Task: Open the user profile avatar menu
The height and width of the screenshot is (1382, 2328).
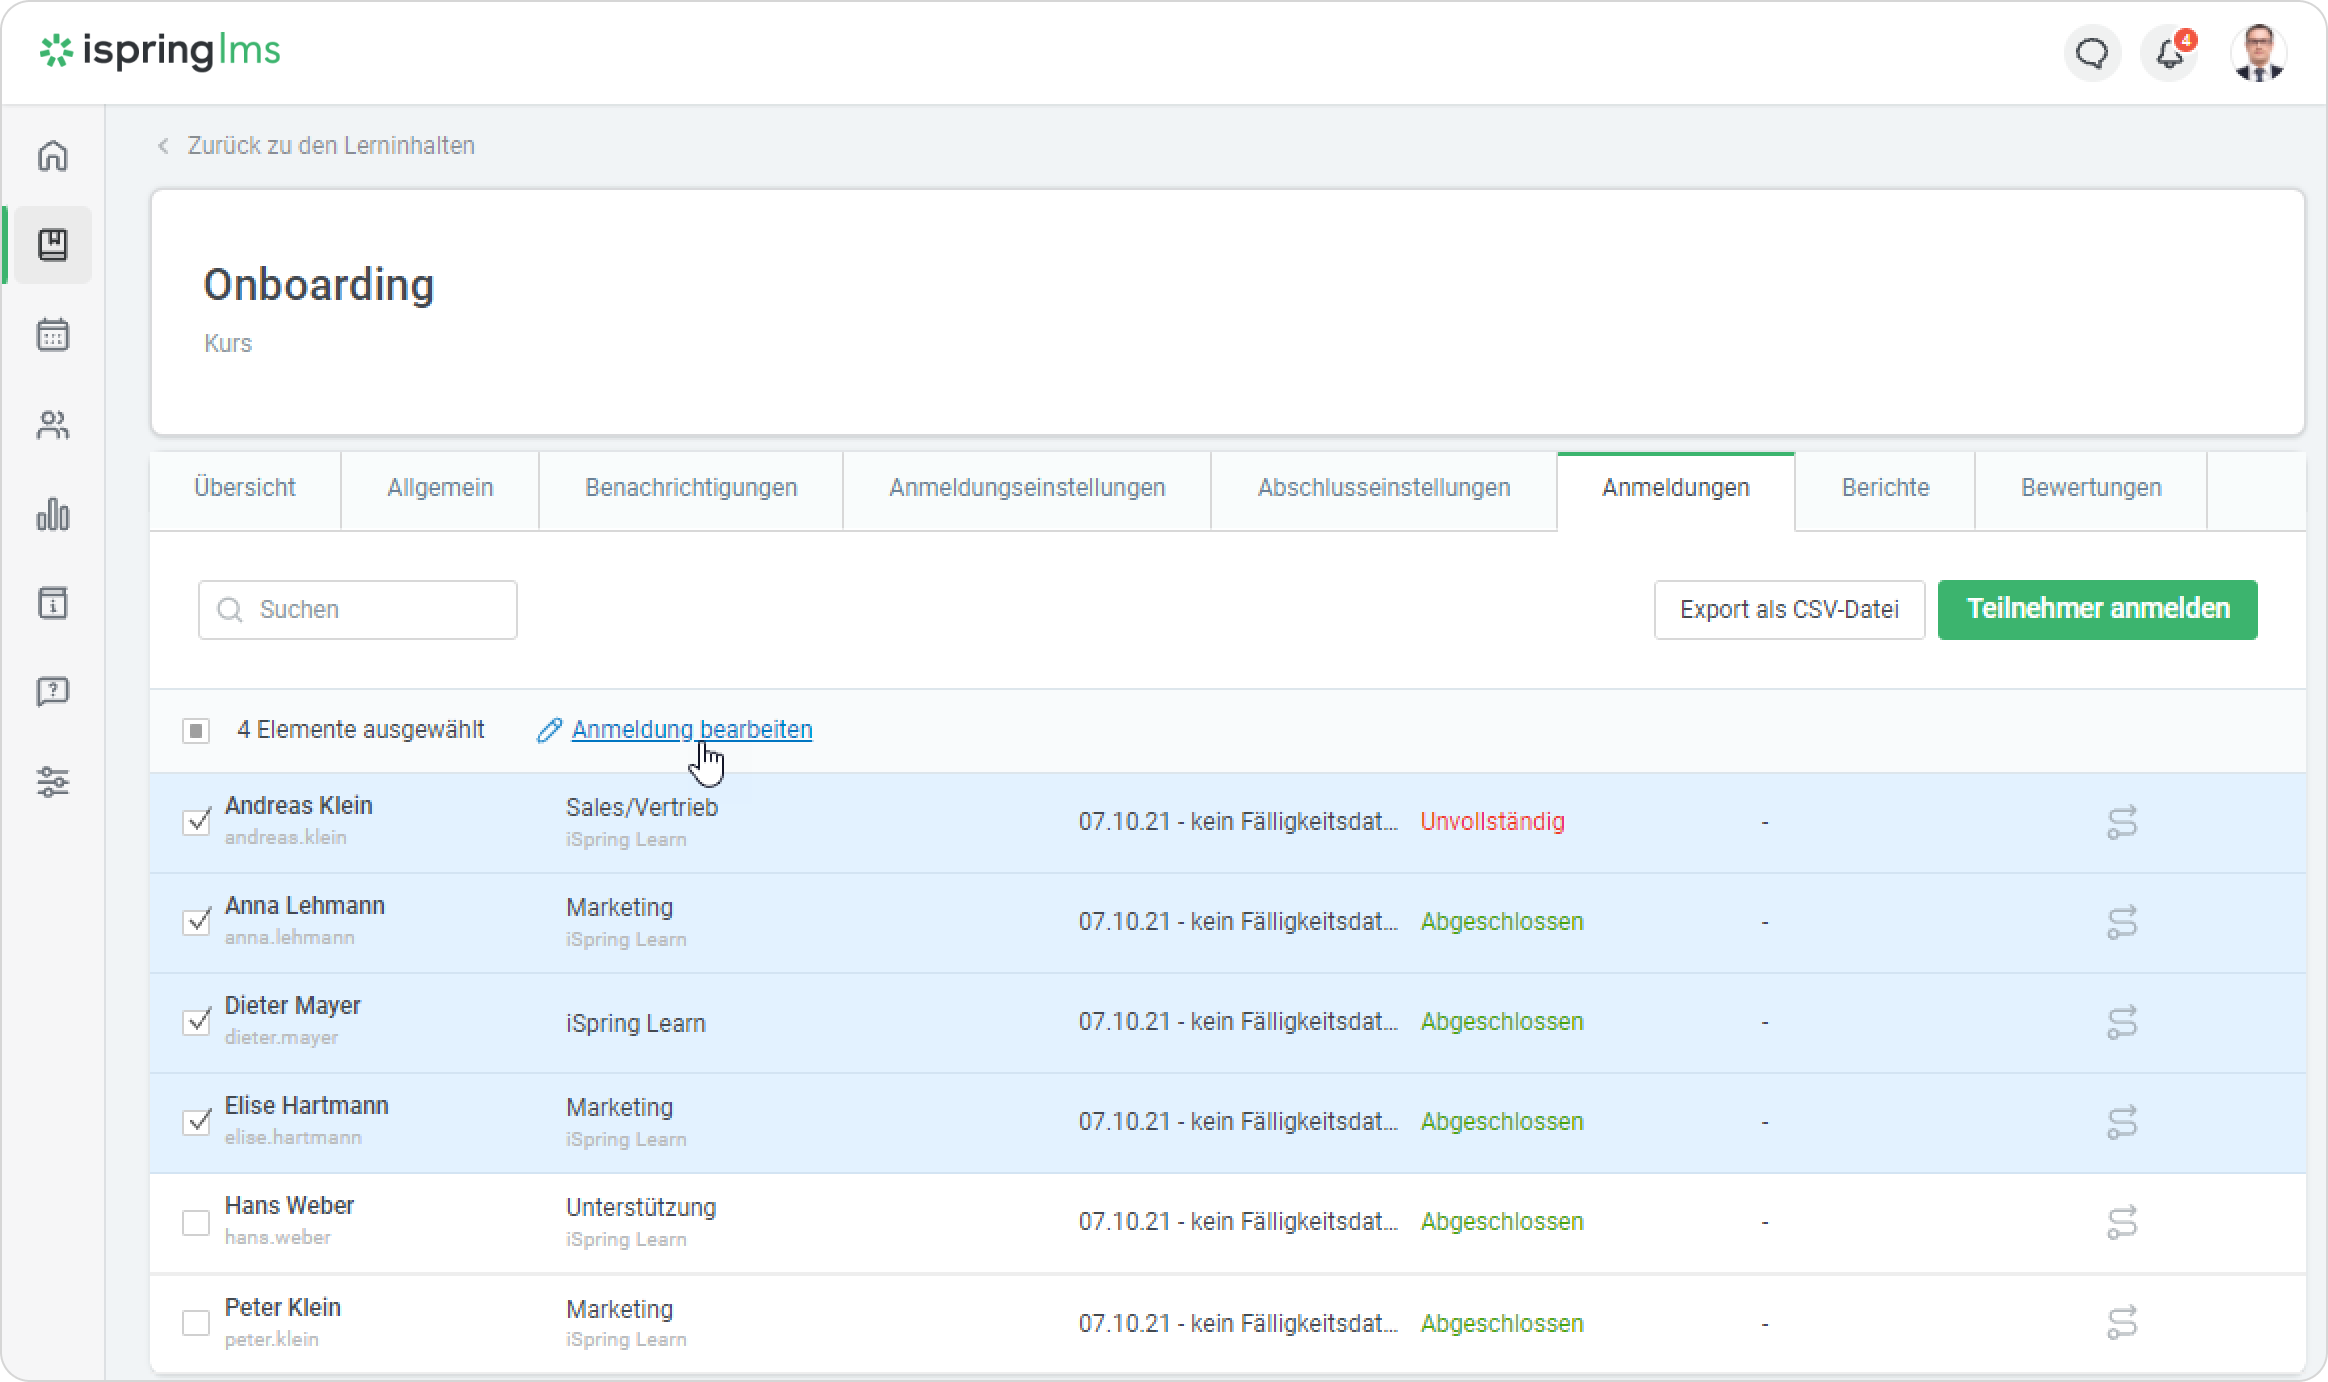Action: (2259, 53)
